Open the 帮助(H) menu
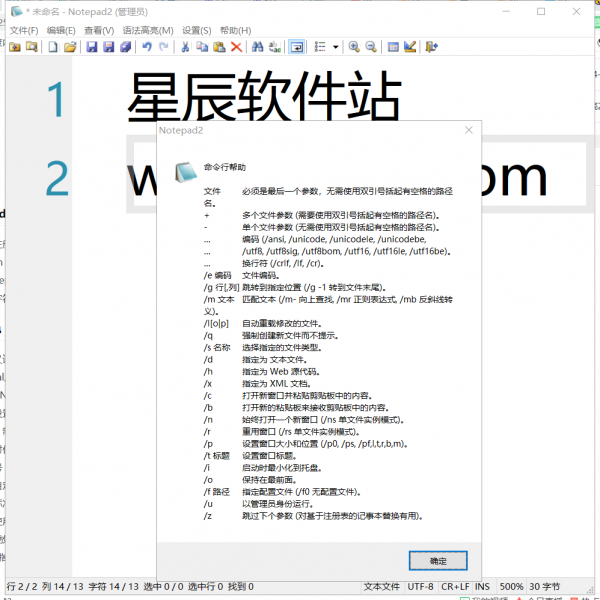This screenshot has width=600, height=600. coord(235,31)
